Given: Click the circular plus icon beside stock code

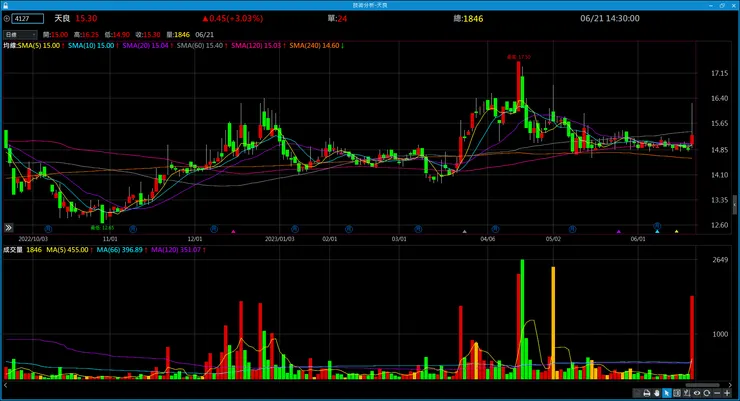Looking at the screenshot, I should (7, 18).
